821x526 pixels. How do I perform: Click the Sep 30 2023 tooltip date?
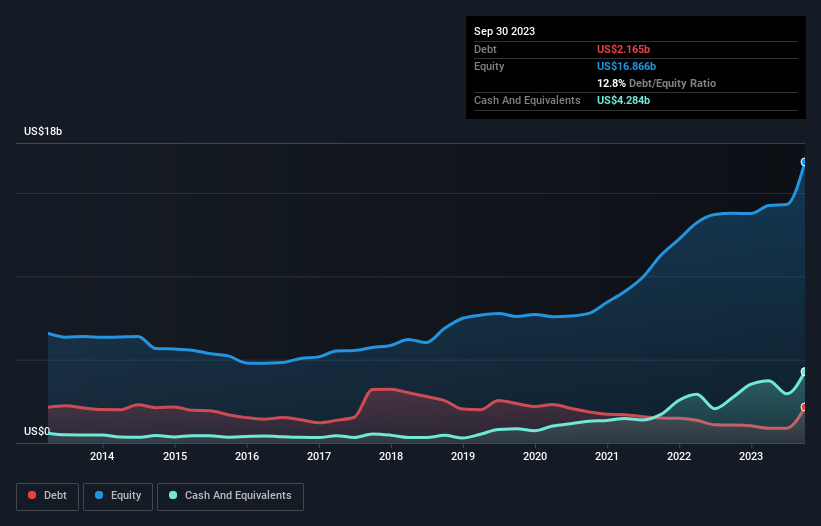click(x=504, y=31)
